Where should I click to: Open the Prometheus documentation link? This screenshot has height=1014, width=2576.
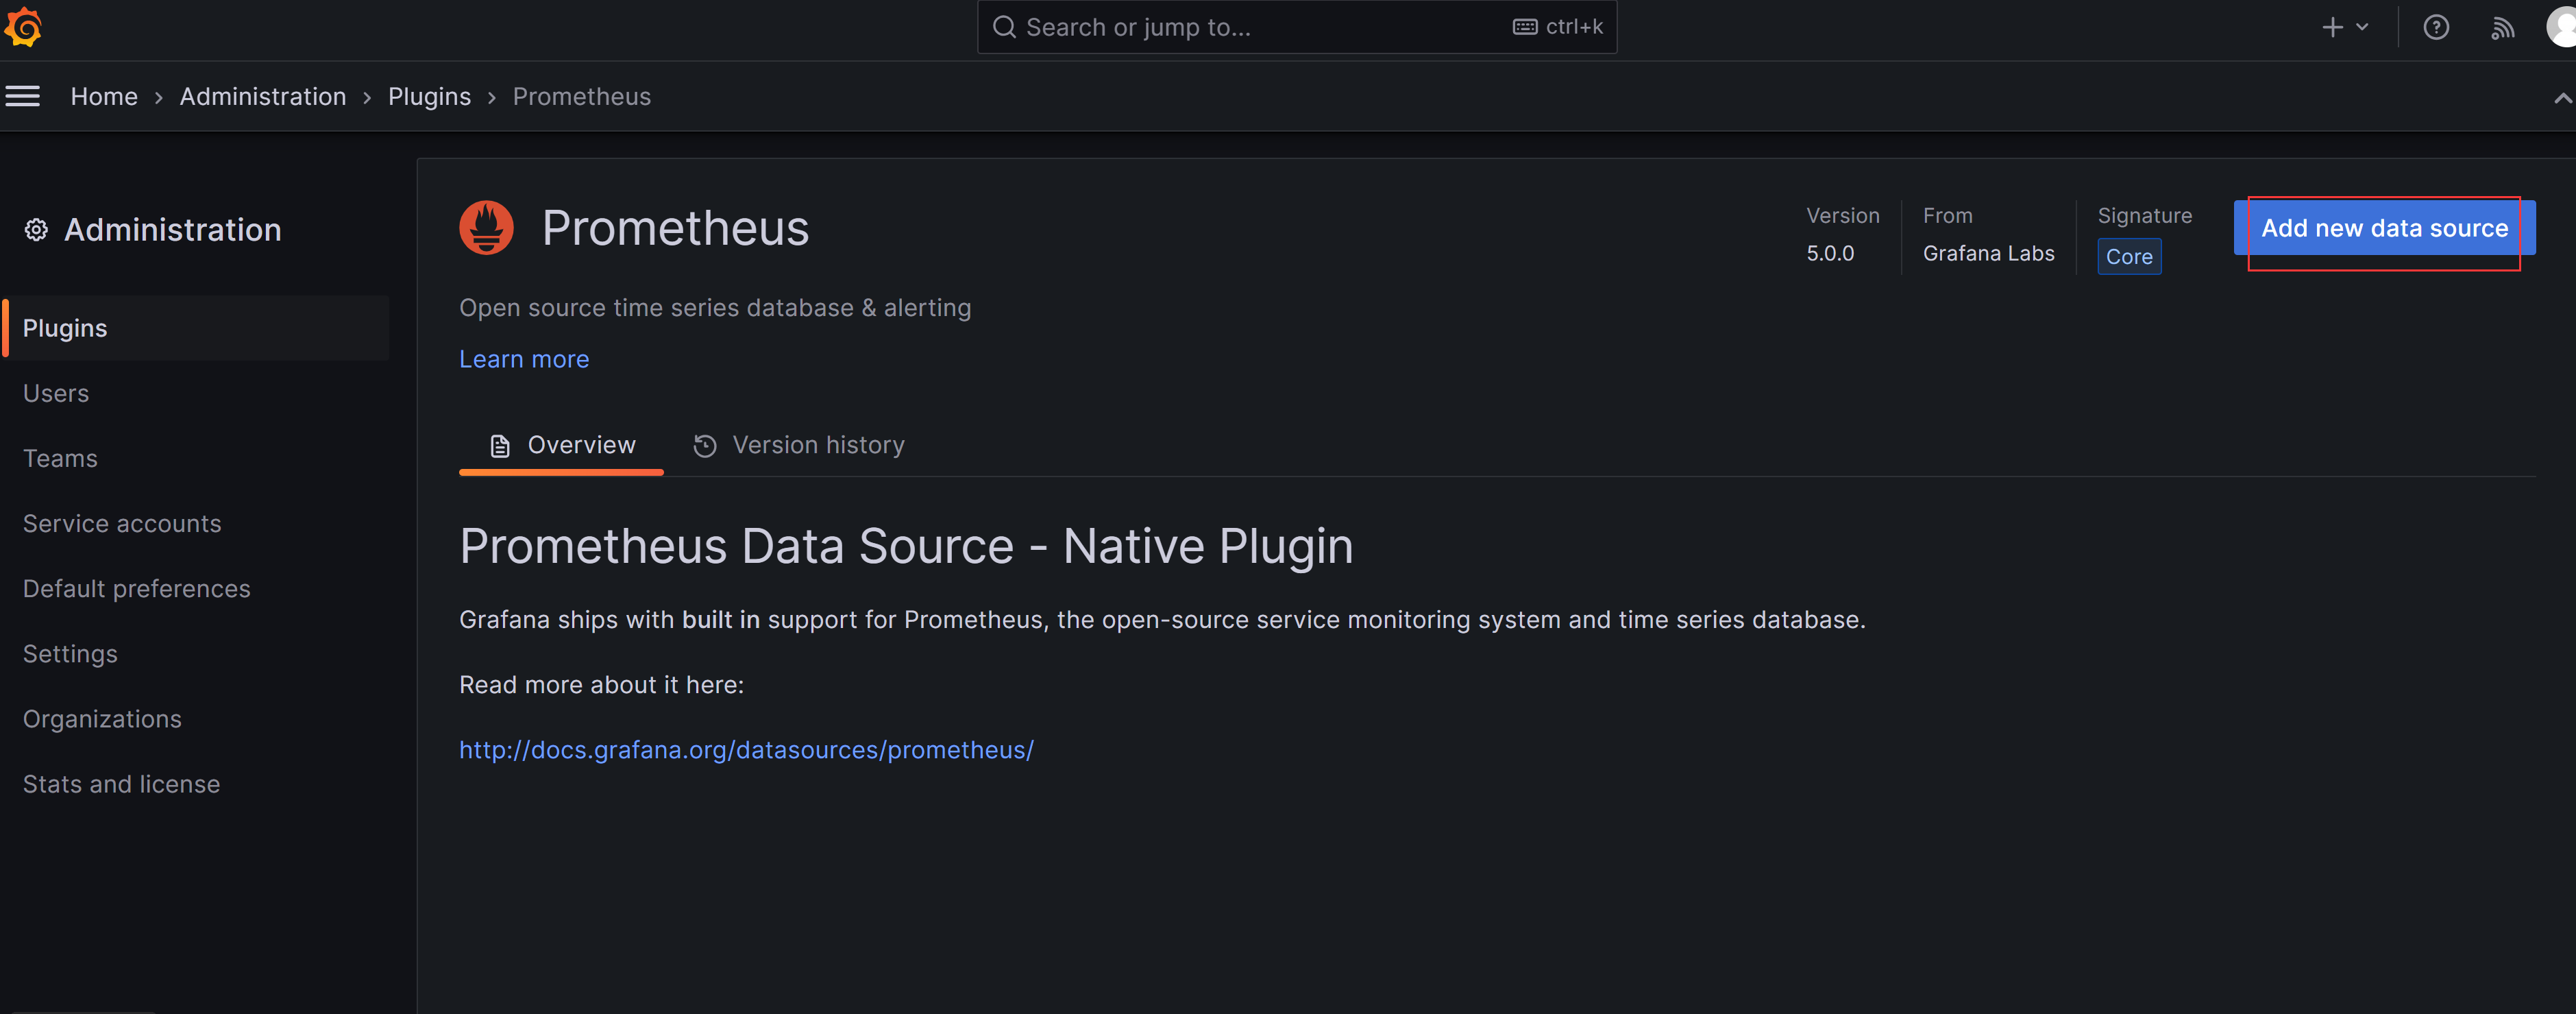(746, 749)
